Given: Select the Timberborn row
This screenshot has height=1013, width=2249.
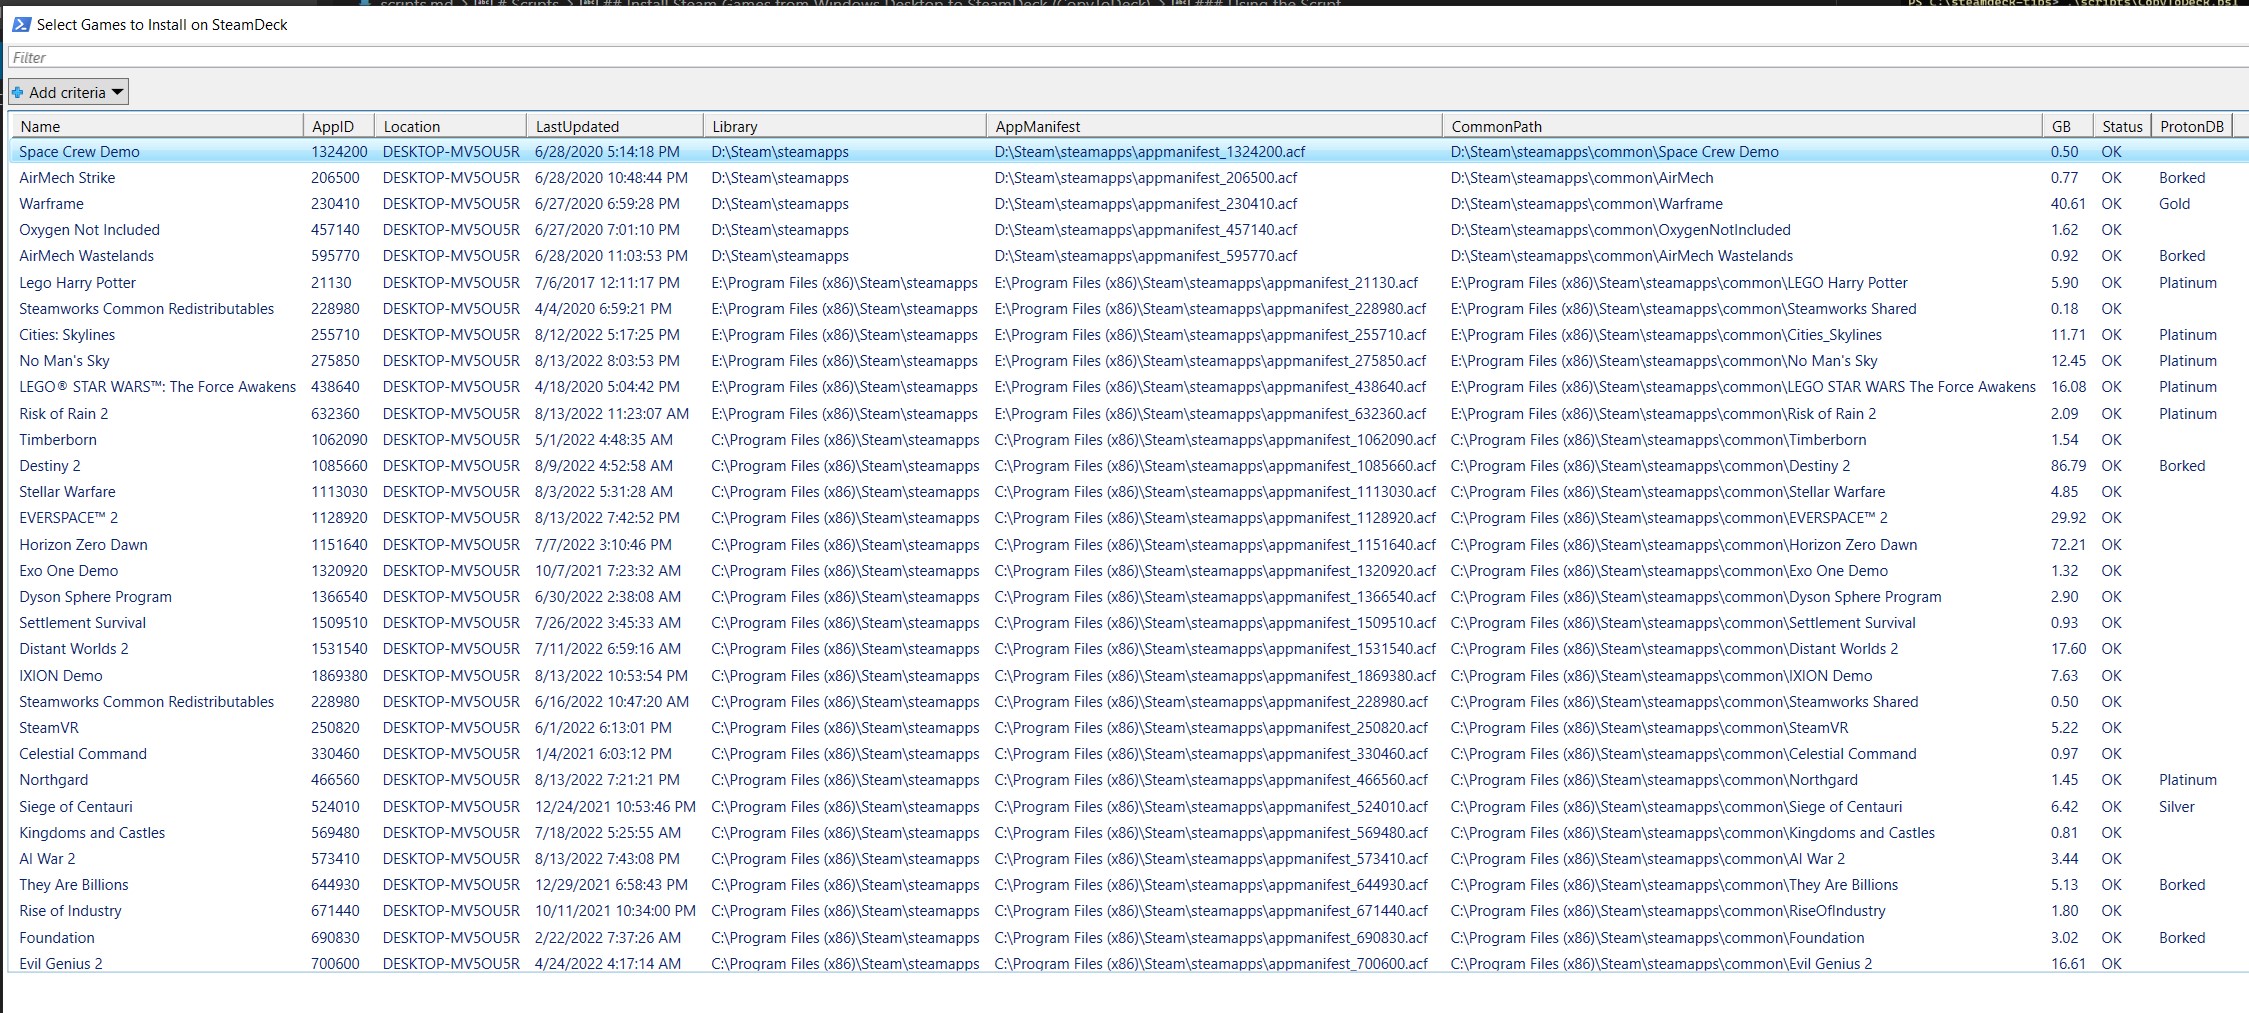Looking at the screenshot, I should pyautogui.click(x=1128, y=440).
